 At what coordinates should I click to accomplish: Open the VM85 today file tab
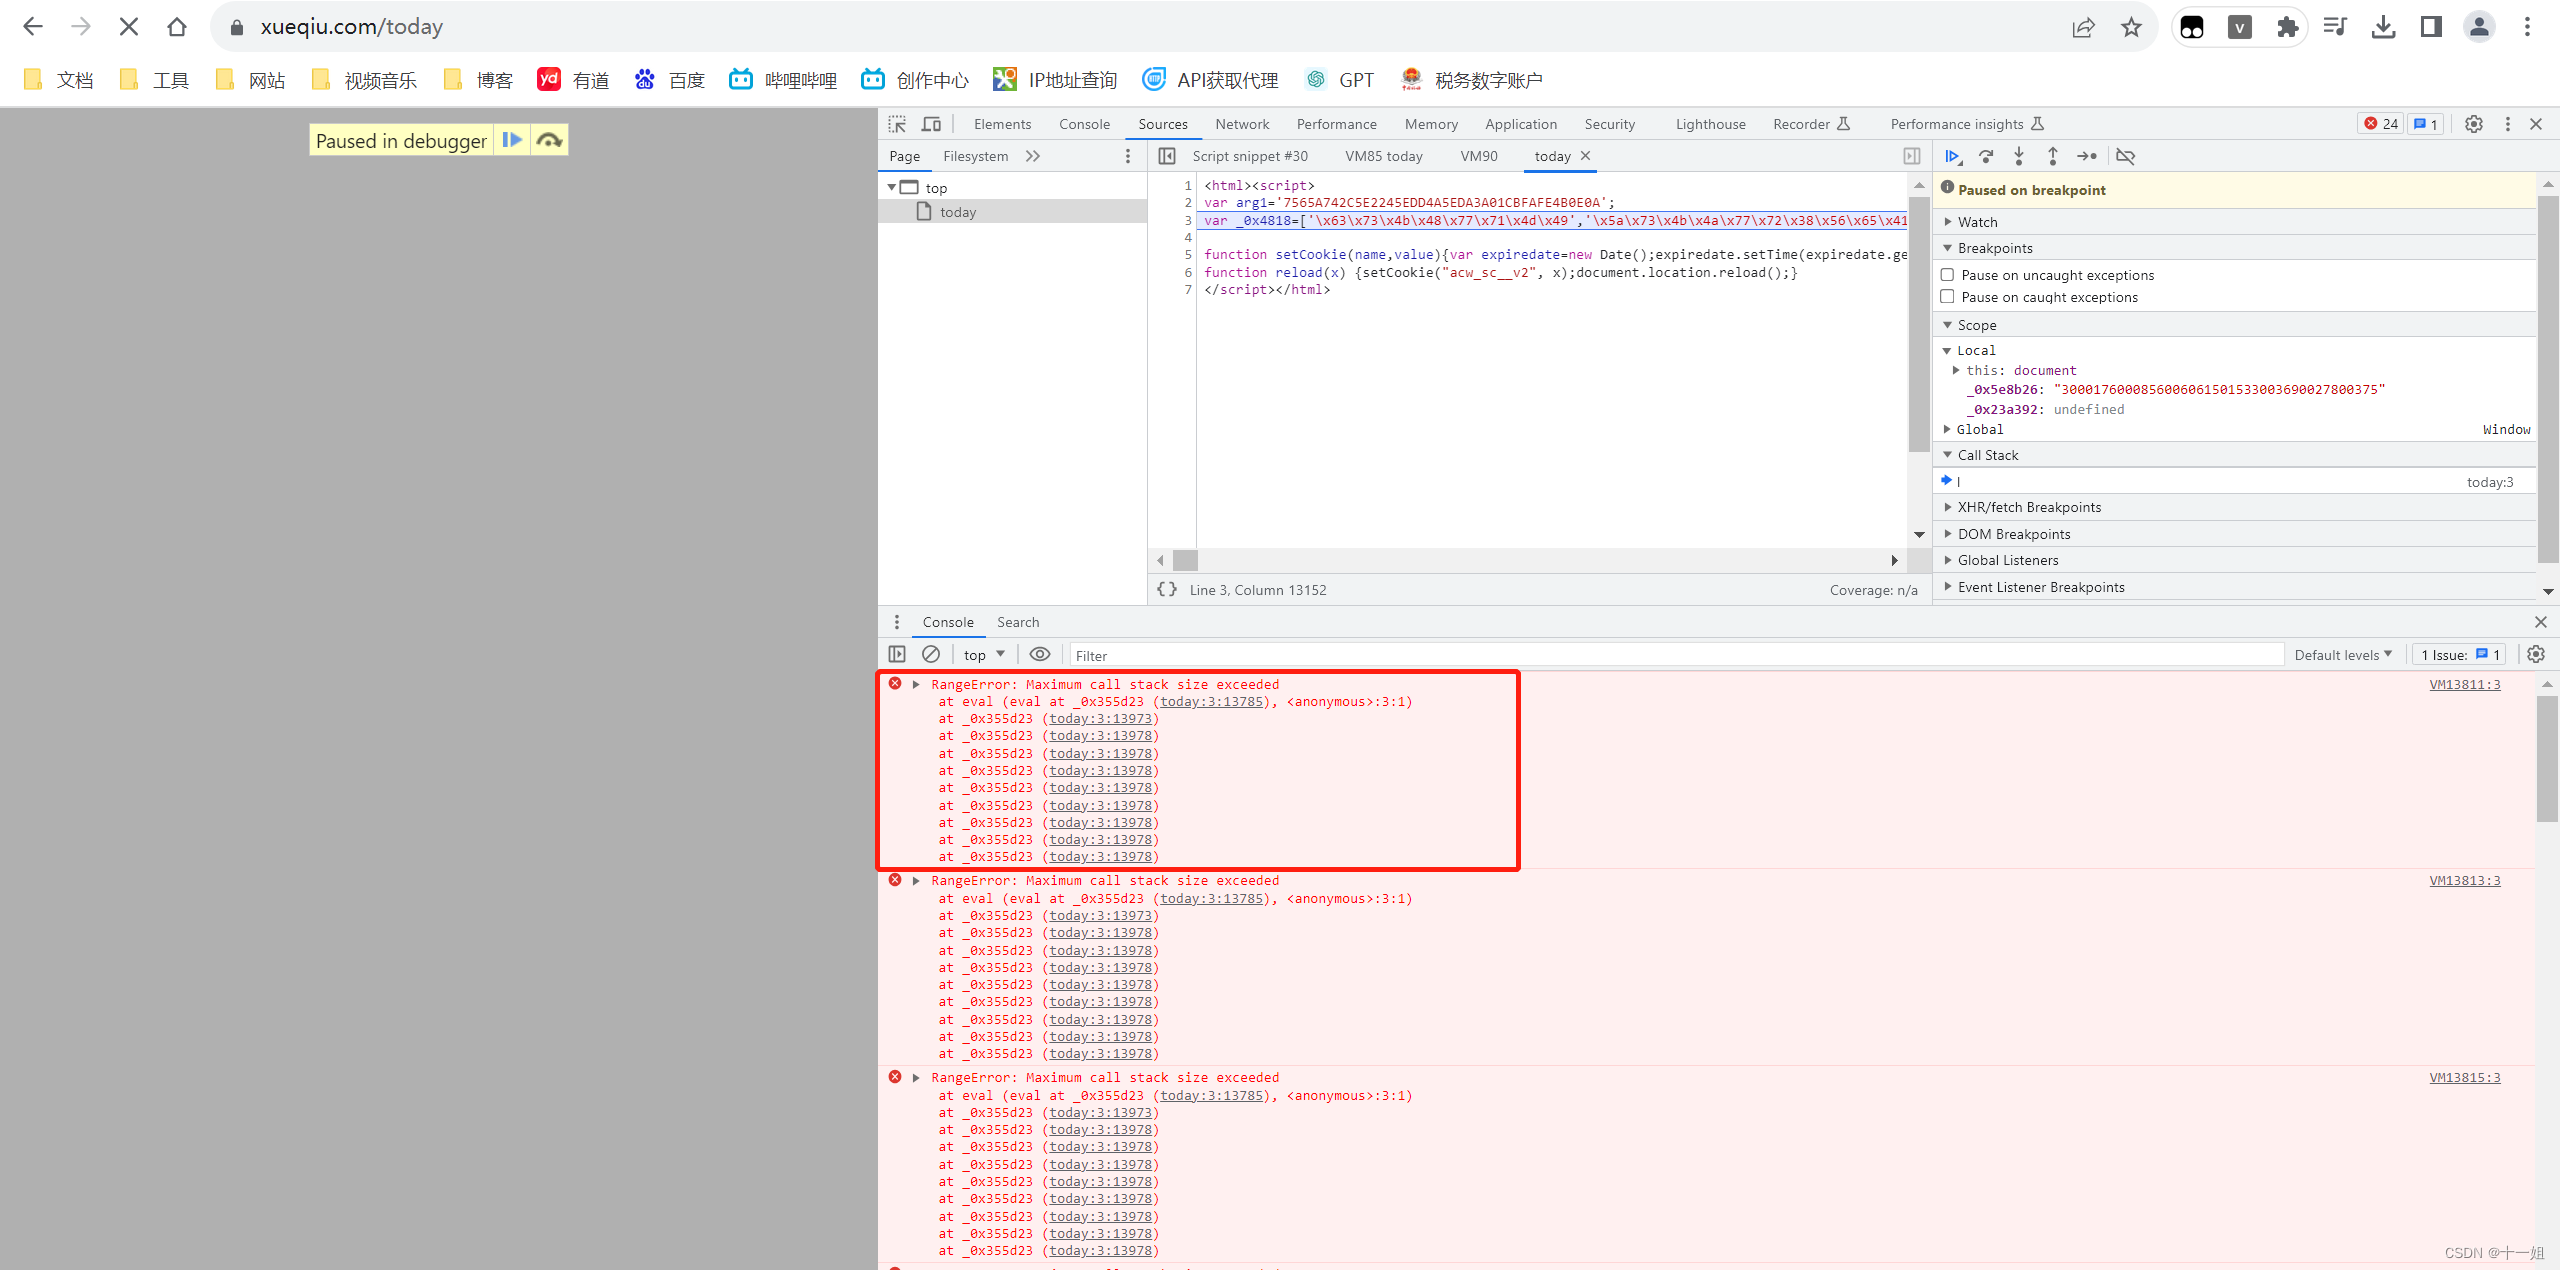point(1383,156)
